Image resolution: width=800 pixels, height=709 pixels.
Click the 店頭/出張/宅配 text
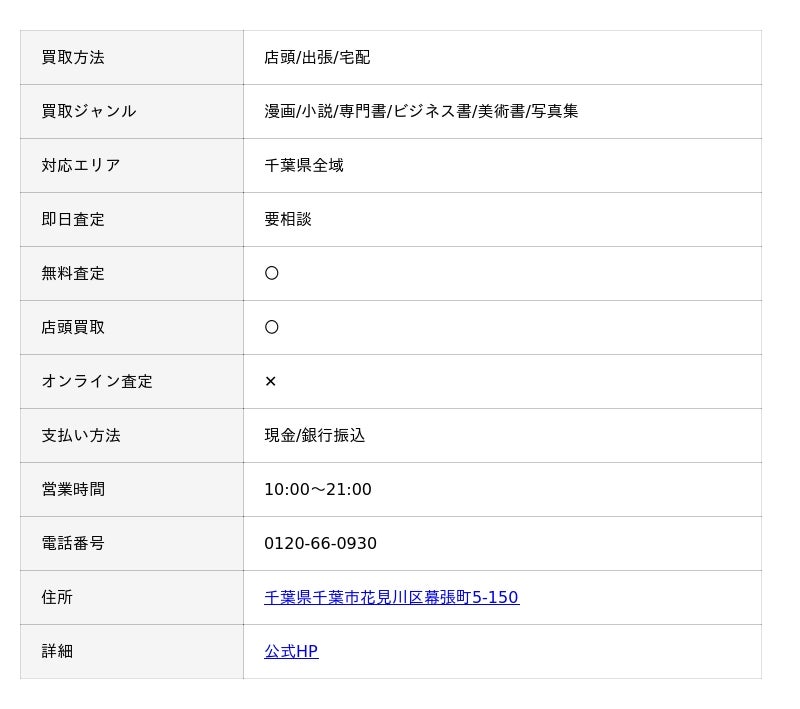click(x=317, y=57)
